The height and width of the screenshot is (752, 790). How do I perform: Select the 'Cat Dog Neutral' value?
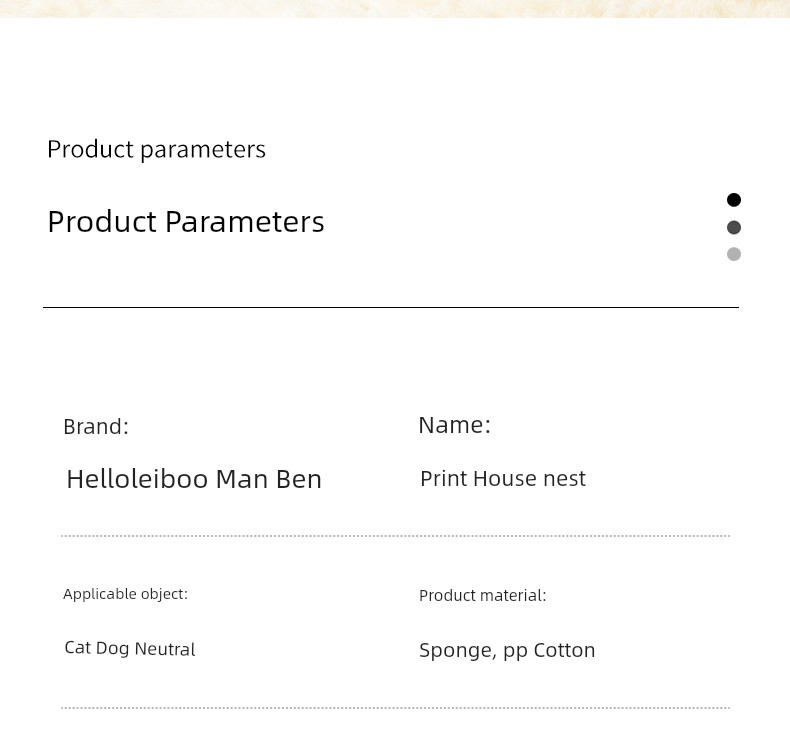click(x=129, y=648)
